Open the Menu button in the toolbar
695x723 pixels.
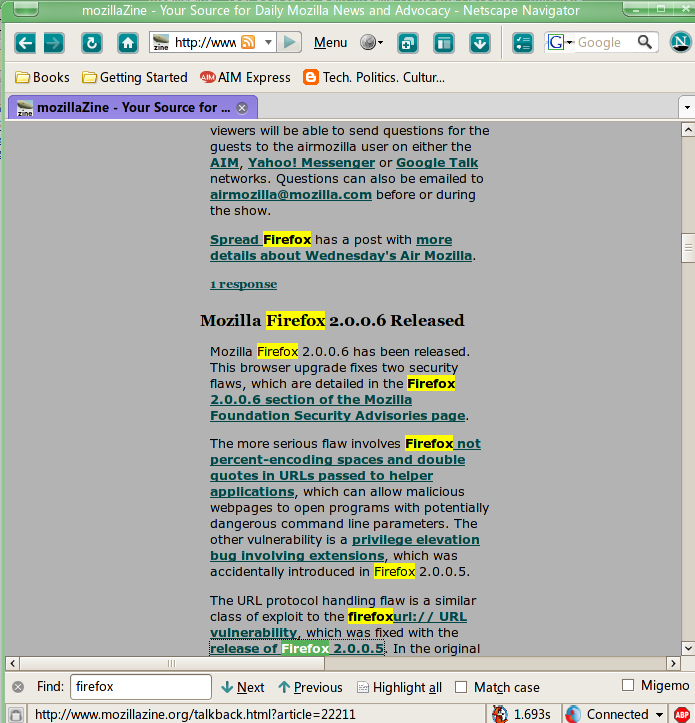[x=330, y=43]
